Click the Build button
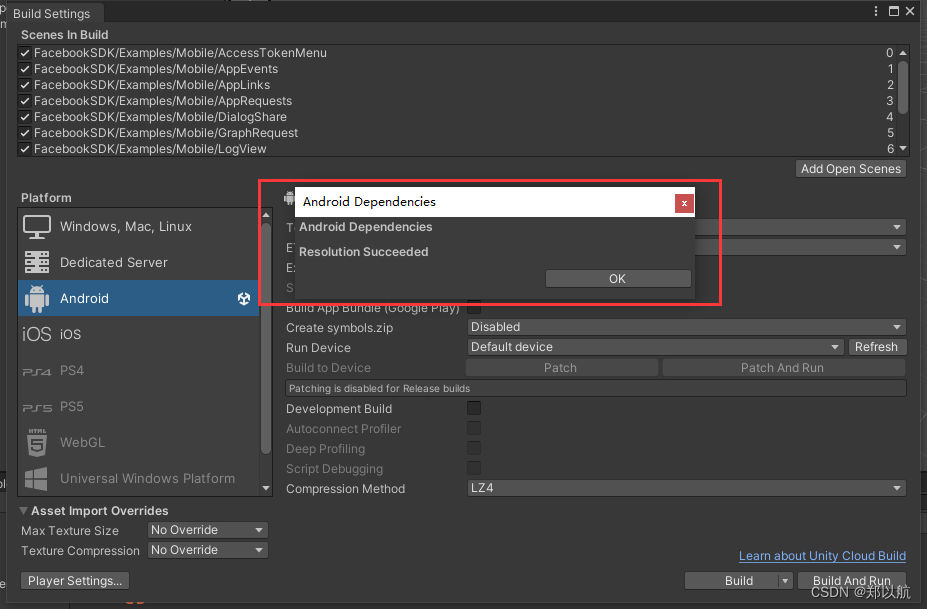This screenshot has height=609, width=927. 732,581
